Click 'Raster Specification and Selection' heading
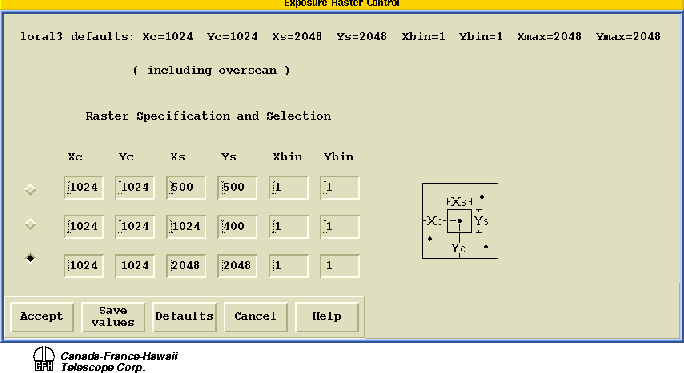 (x=208, y=116)
